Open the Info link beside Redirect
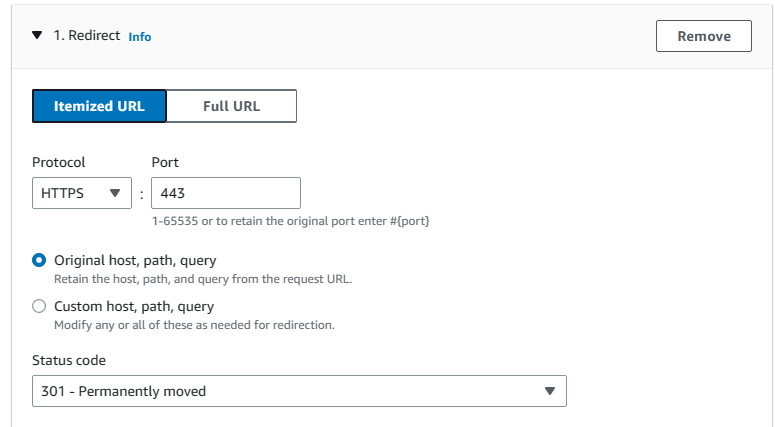Image resolution: width=775 pixels, height=427 pixels. (140, 37)
